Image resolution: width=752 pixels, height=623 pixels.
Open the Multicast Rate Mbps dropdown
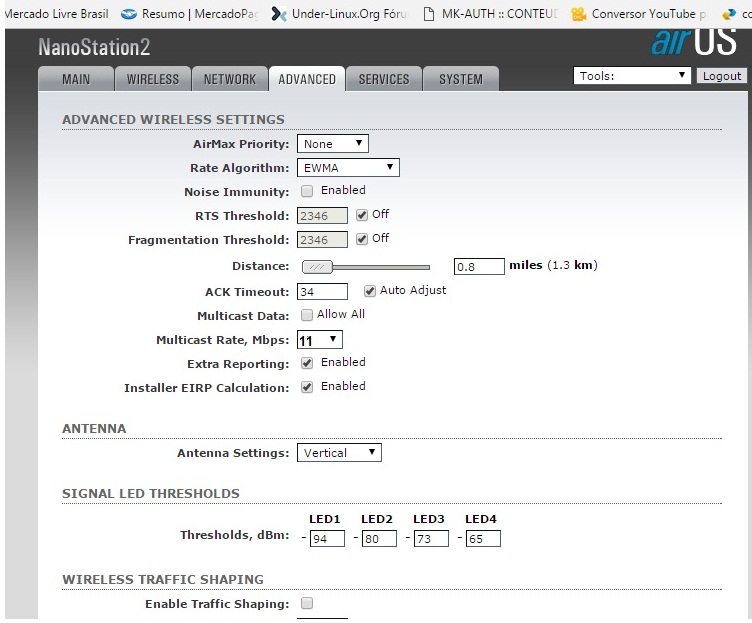[319, 340]
